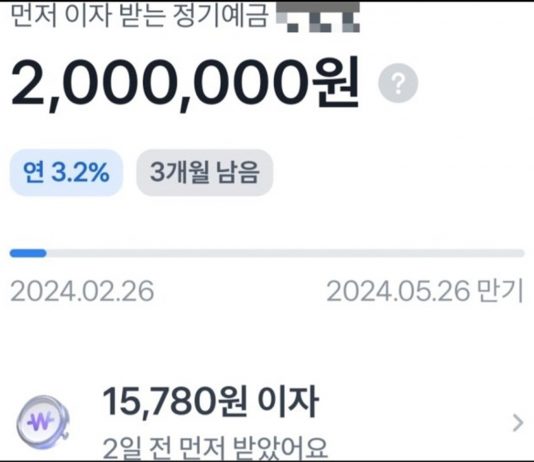Tap the blurred account number
Screen dimensions: 534x462
(318, 17)
